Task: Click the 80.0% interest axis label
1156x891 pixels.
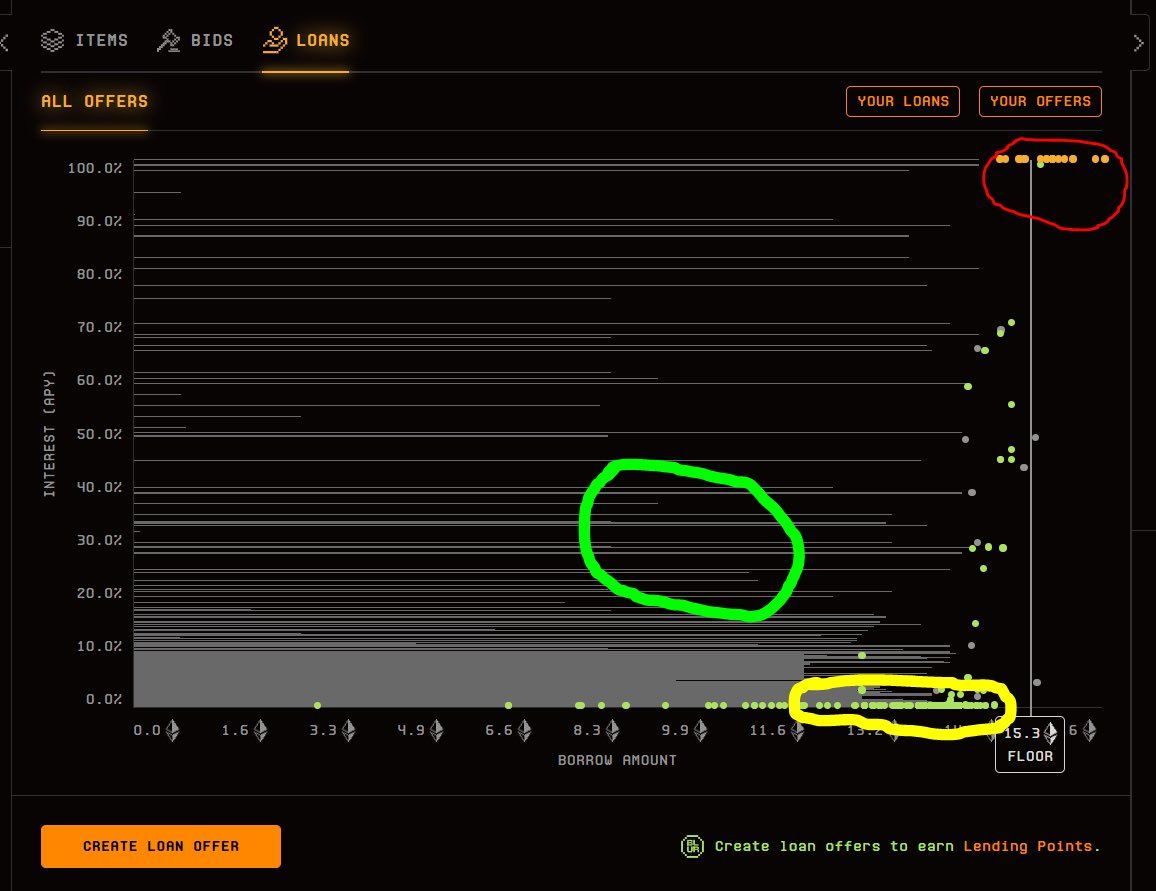Action: coord(99,274)
